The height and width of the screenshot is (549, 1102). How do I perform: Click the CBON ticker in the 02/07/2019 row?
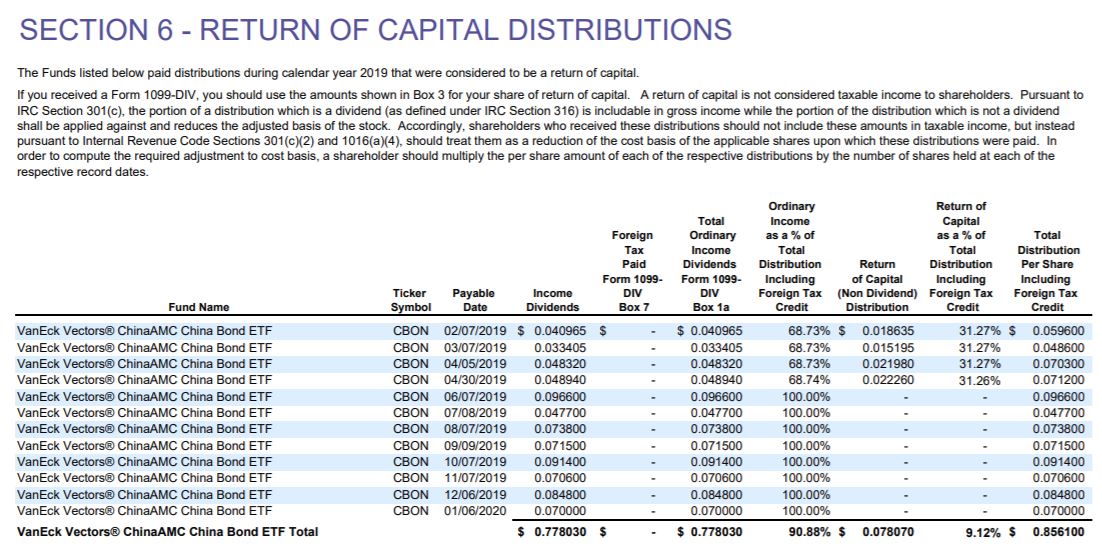point(410,330)
